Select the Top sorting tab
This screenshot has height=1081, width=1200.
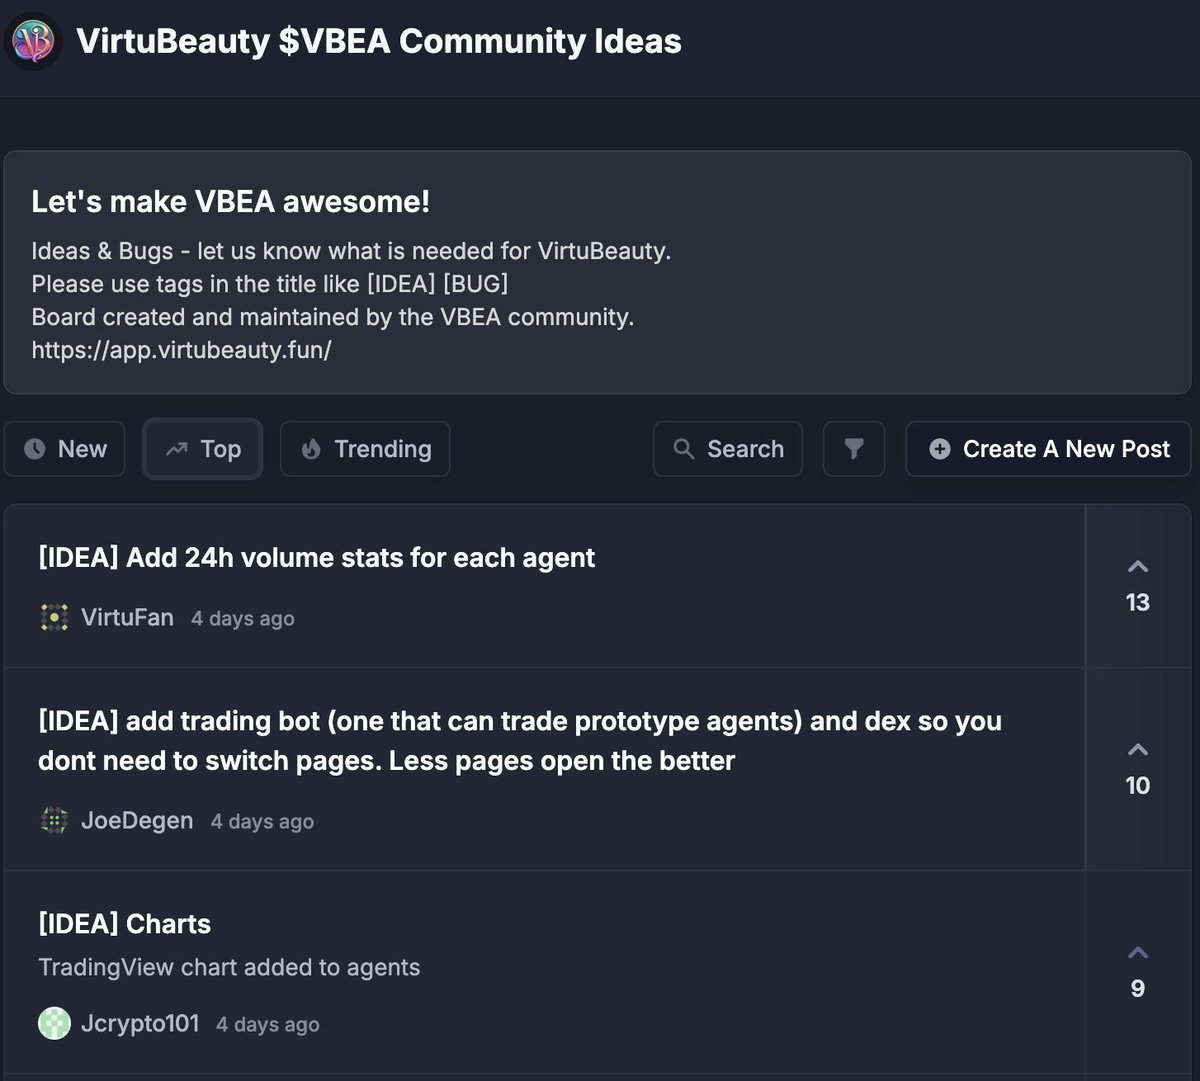pos(202,449)
